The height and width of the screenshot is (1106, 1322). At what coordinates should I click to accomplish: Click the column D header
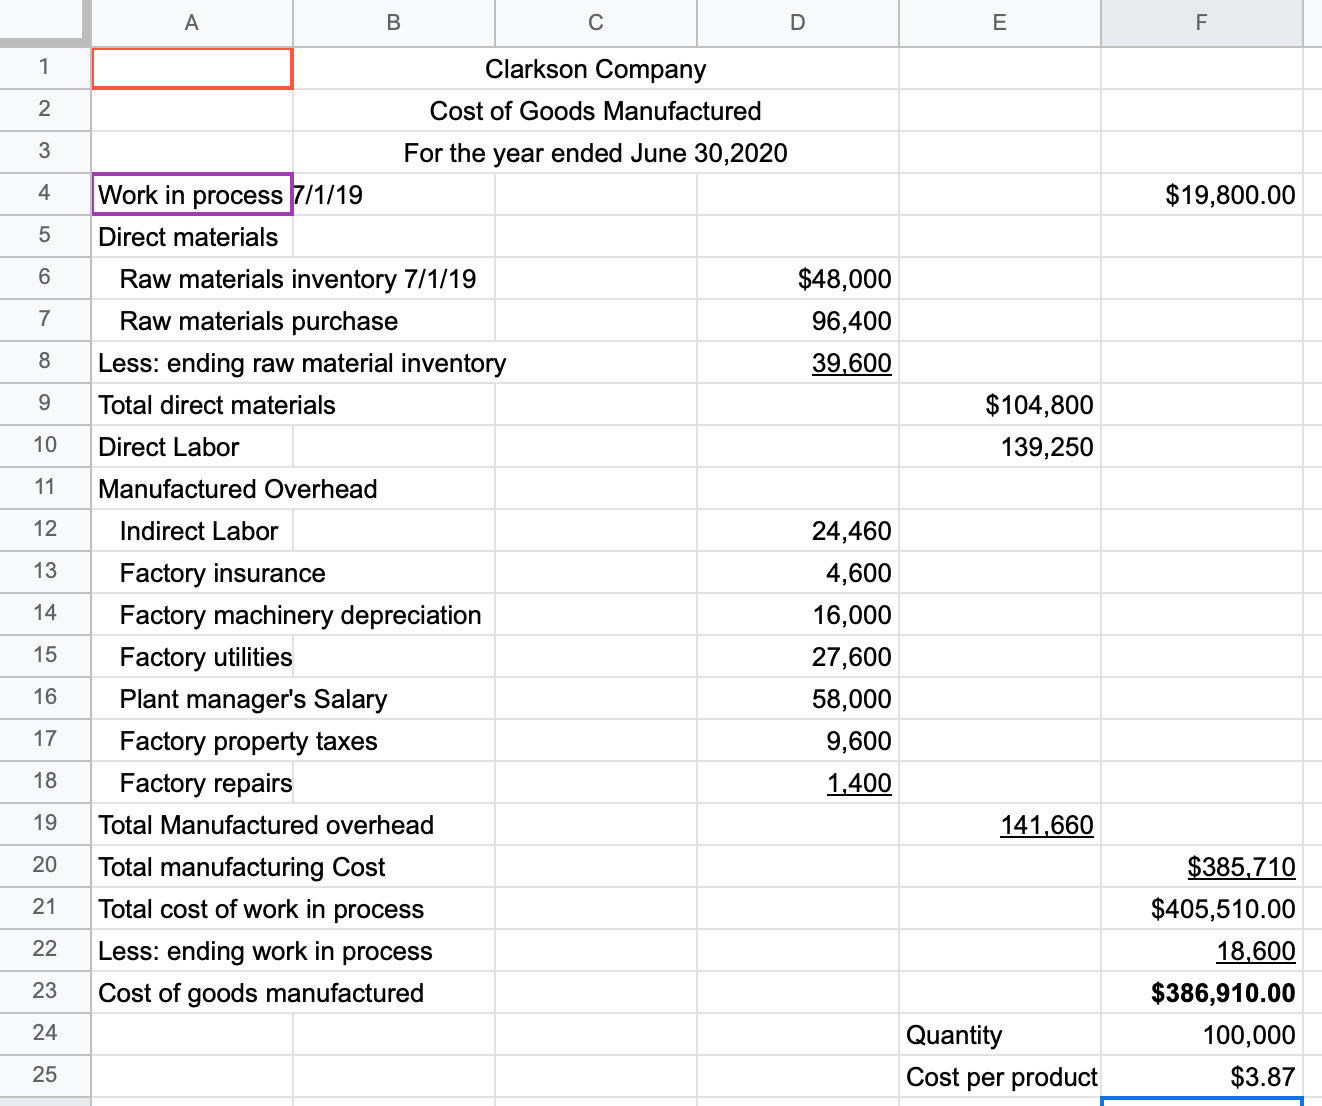(x=797, y=22)
